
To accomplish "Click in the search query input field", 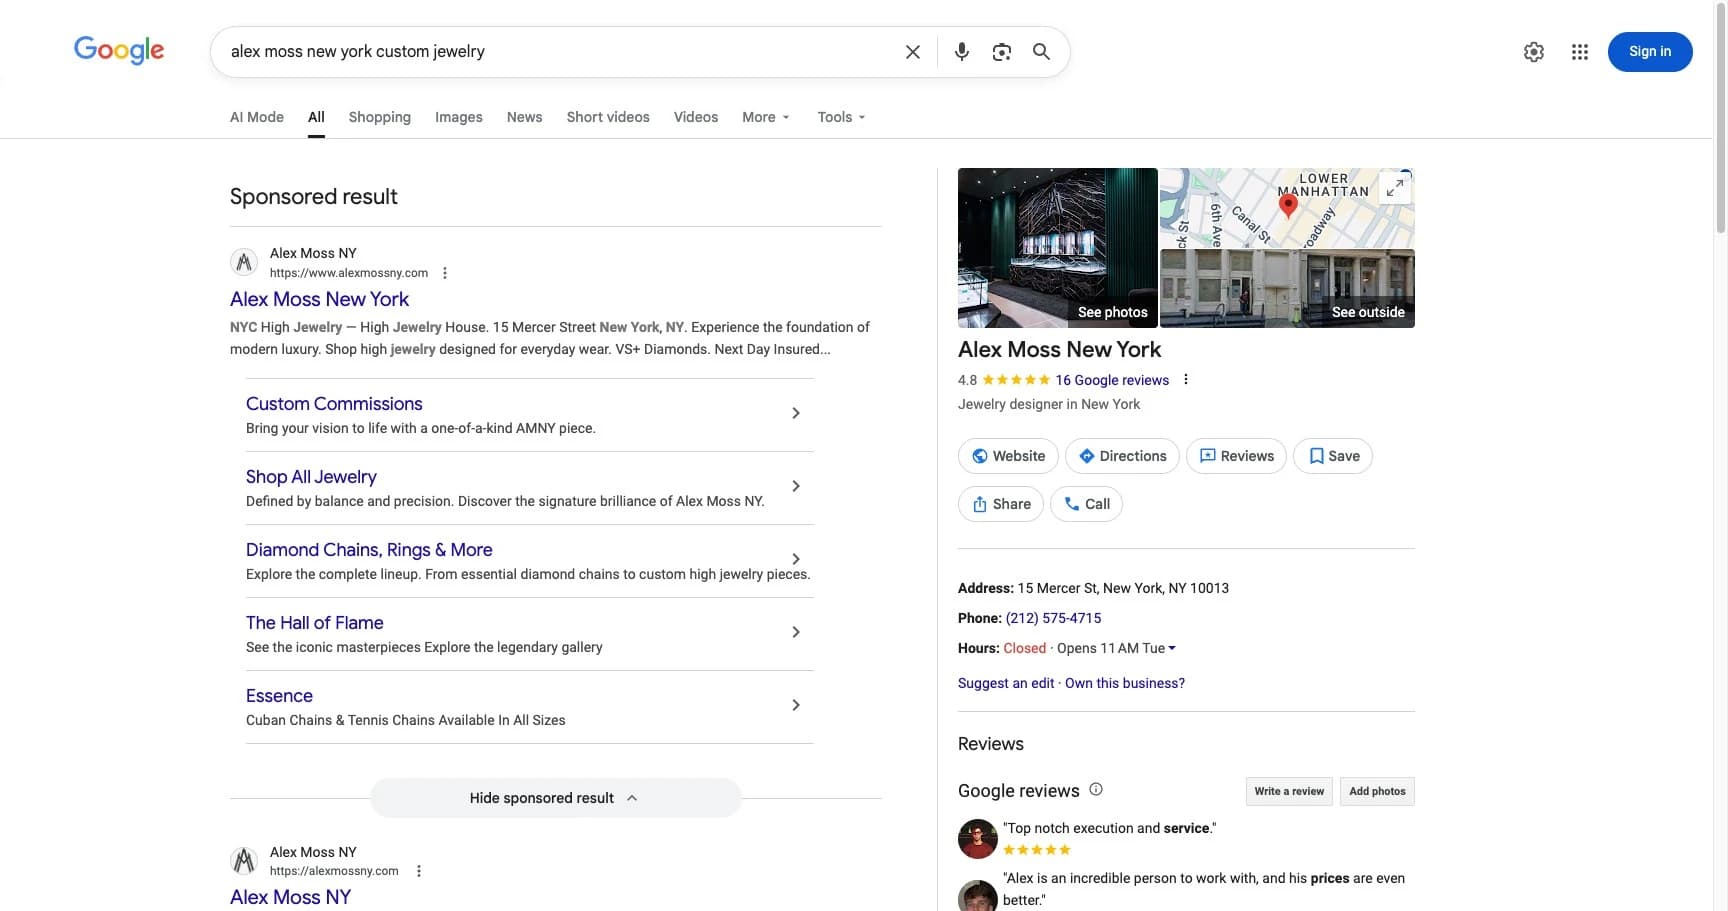I will (560, 52).
